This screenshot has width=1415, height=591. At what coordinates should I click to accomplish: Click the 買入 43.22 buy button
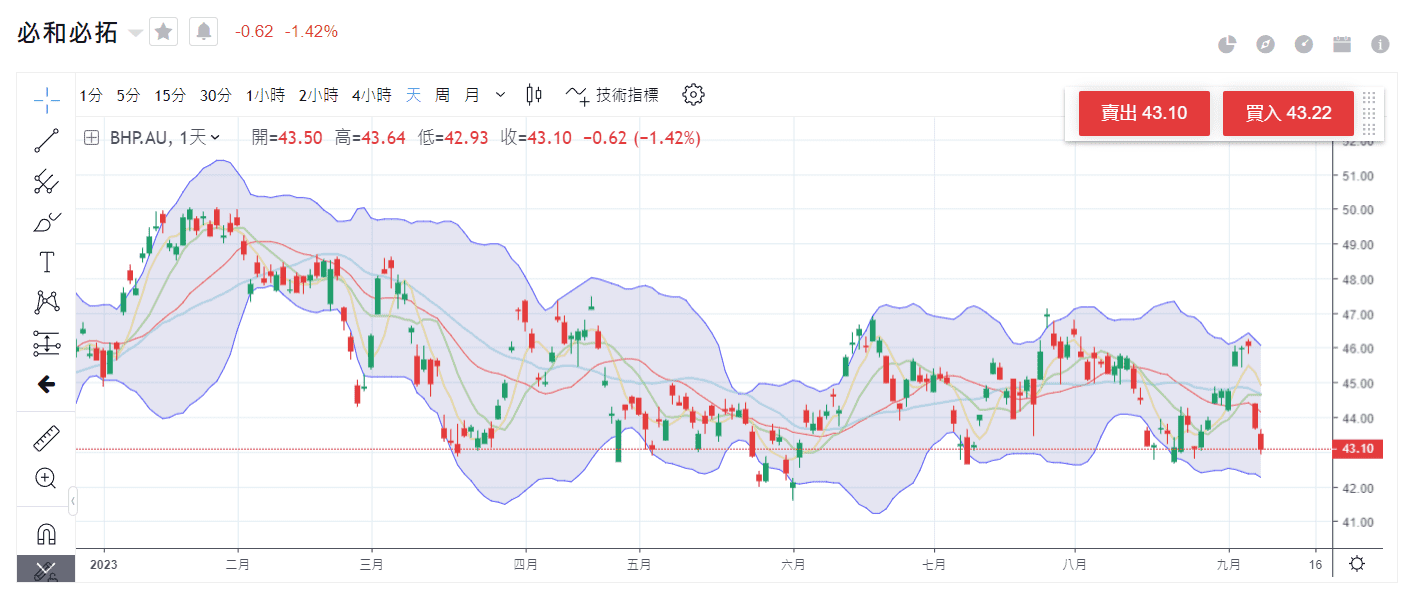(1288, 113)
